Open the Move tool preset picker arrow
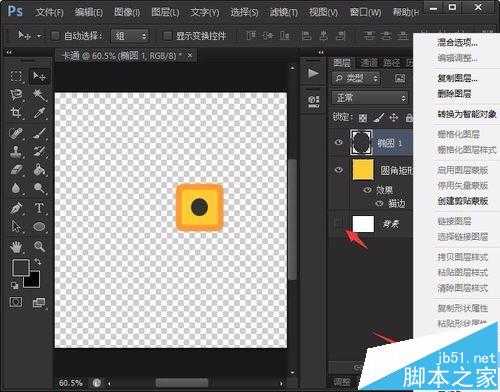500x392 pixels. tap(39, 35)
